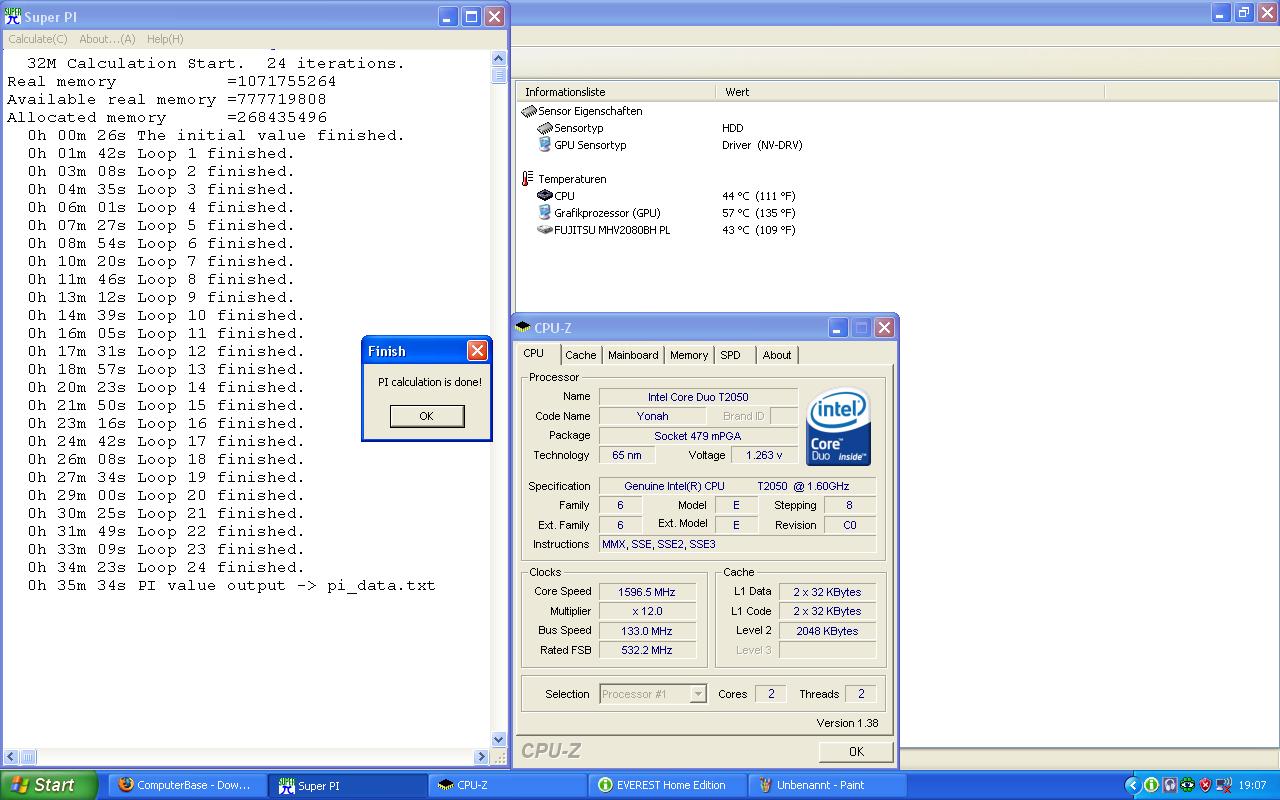
Task: Open the green eye tray icon
Action: click(1187, 786)
